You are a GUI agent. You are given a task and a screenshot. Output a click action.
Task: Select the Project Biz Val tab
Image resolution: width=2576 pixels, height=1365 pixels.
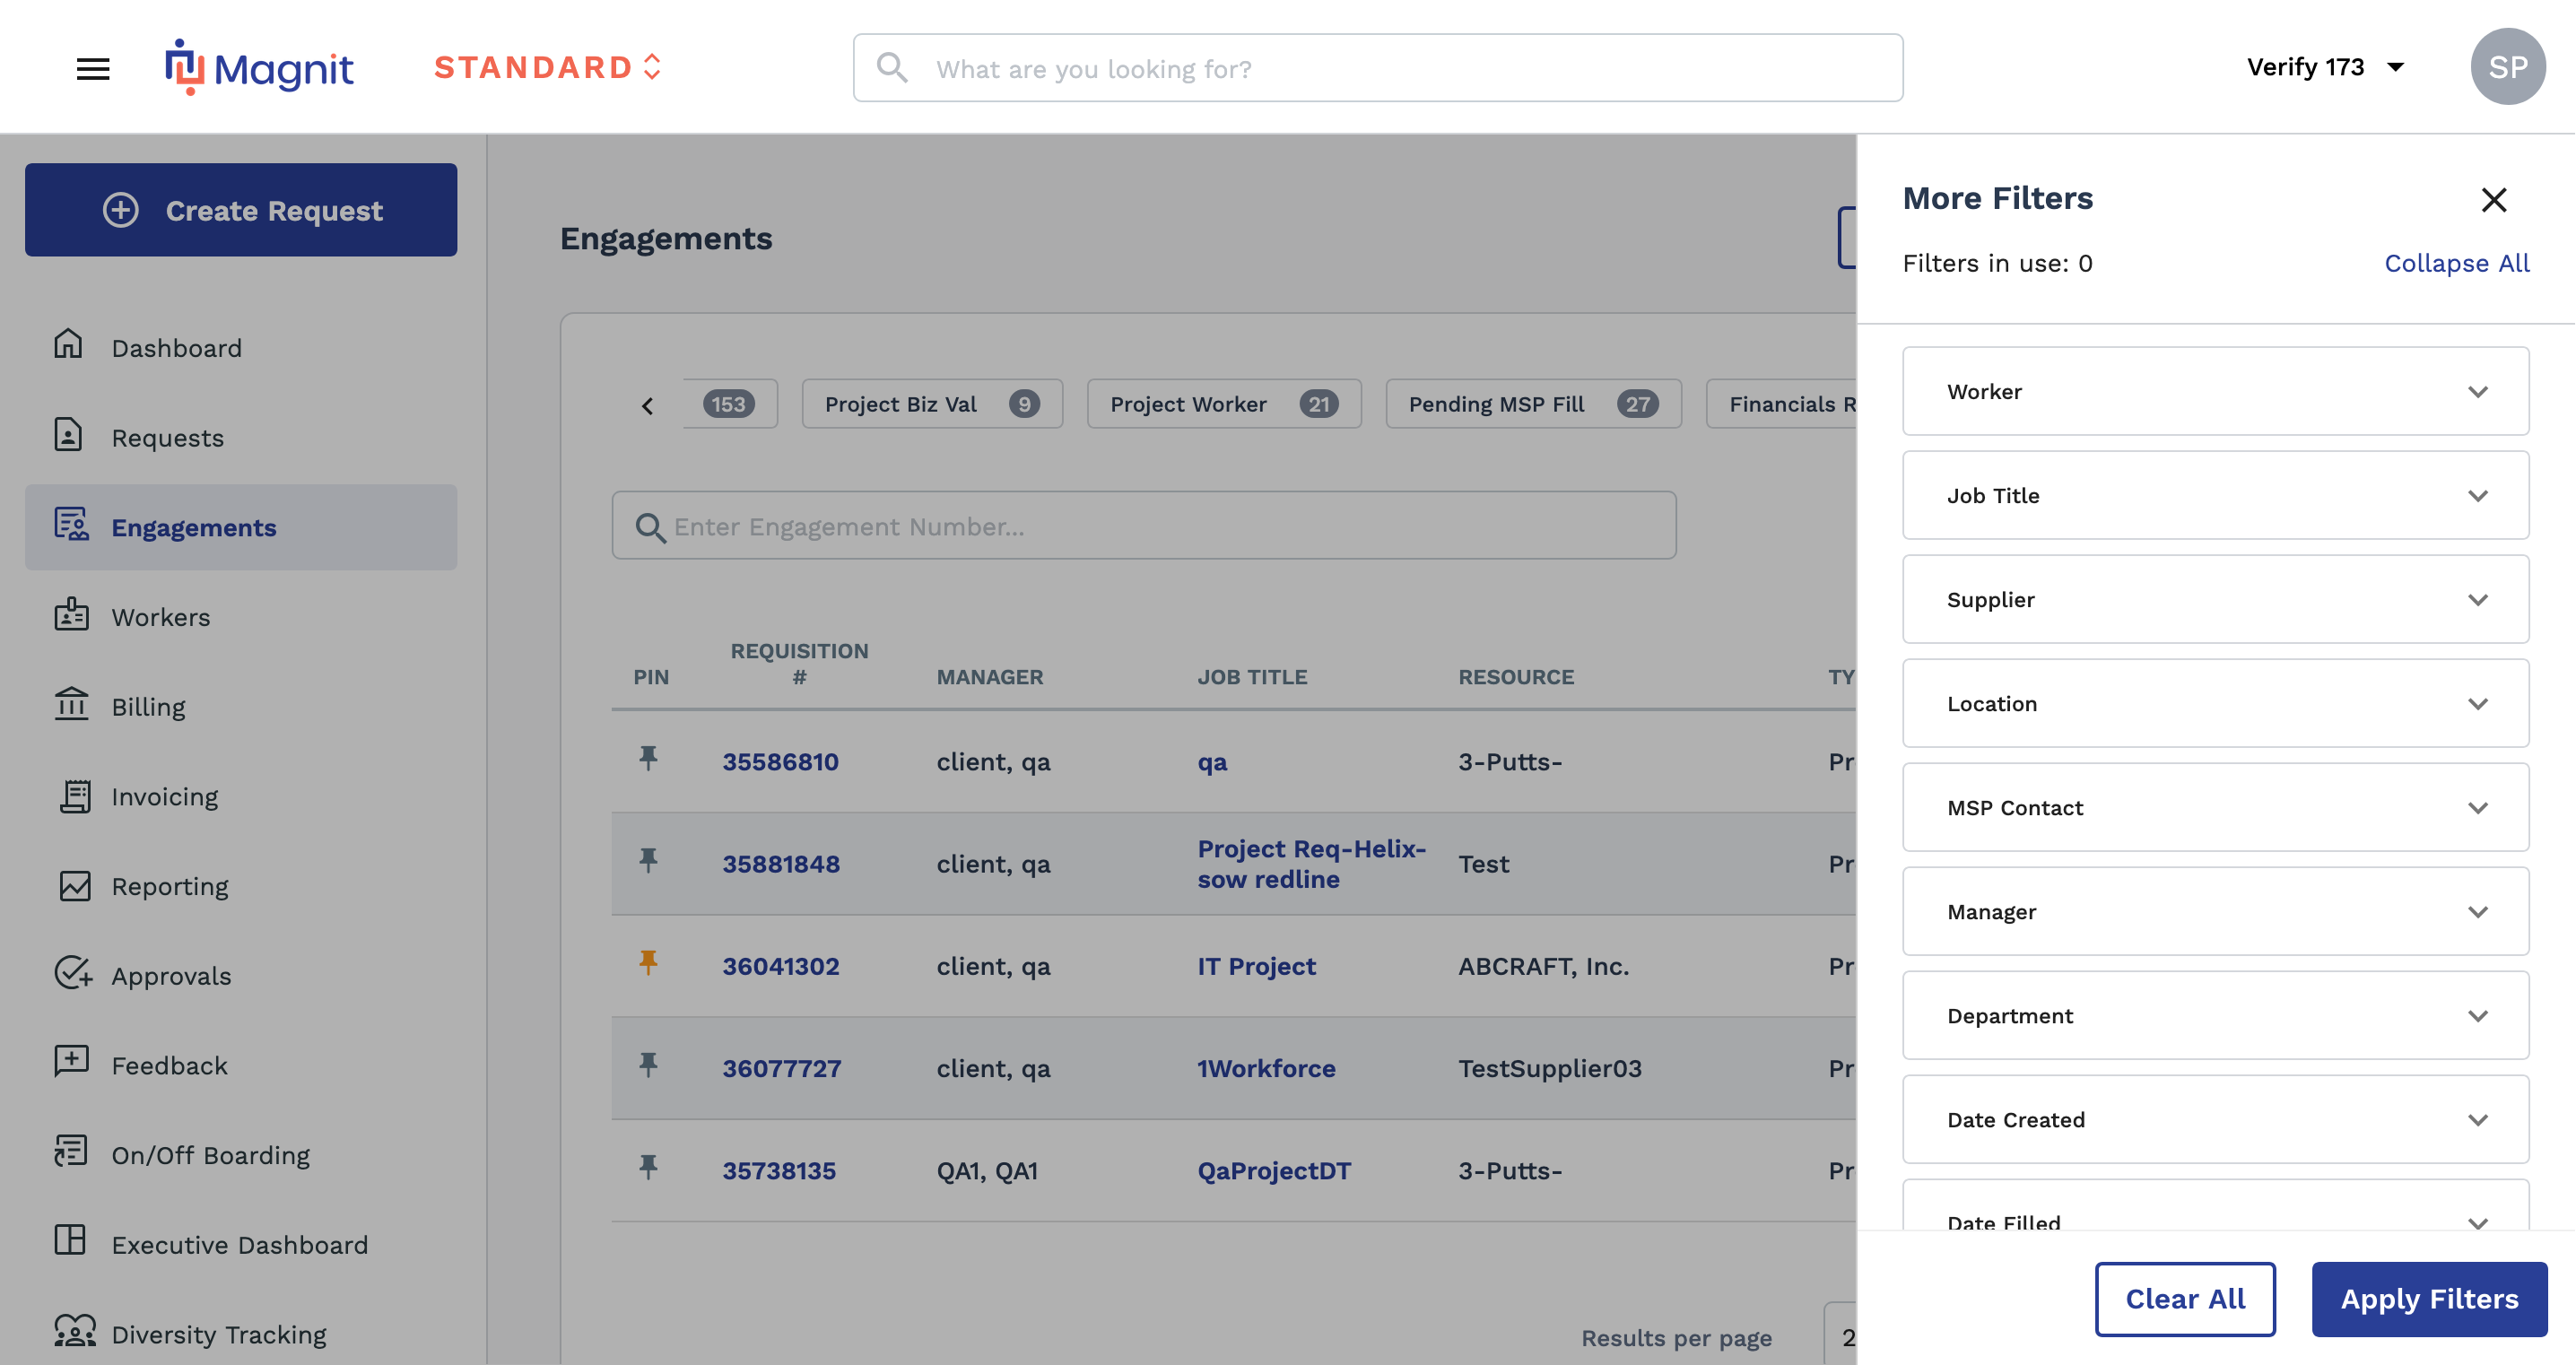[x=932, y=404]
